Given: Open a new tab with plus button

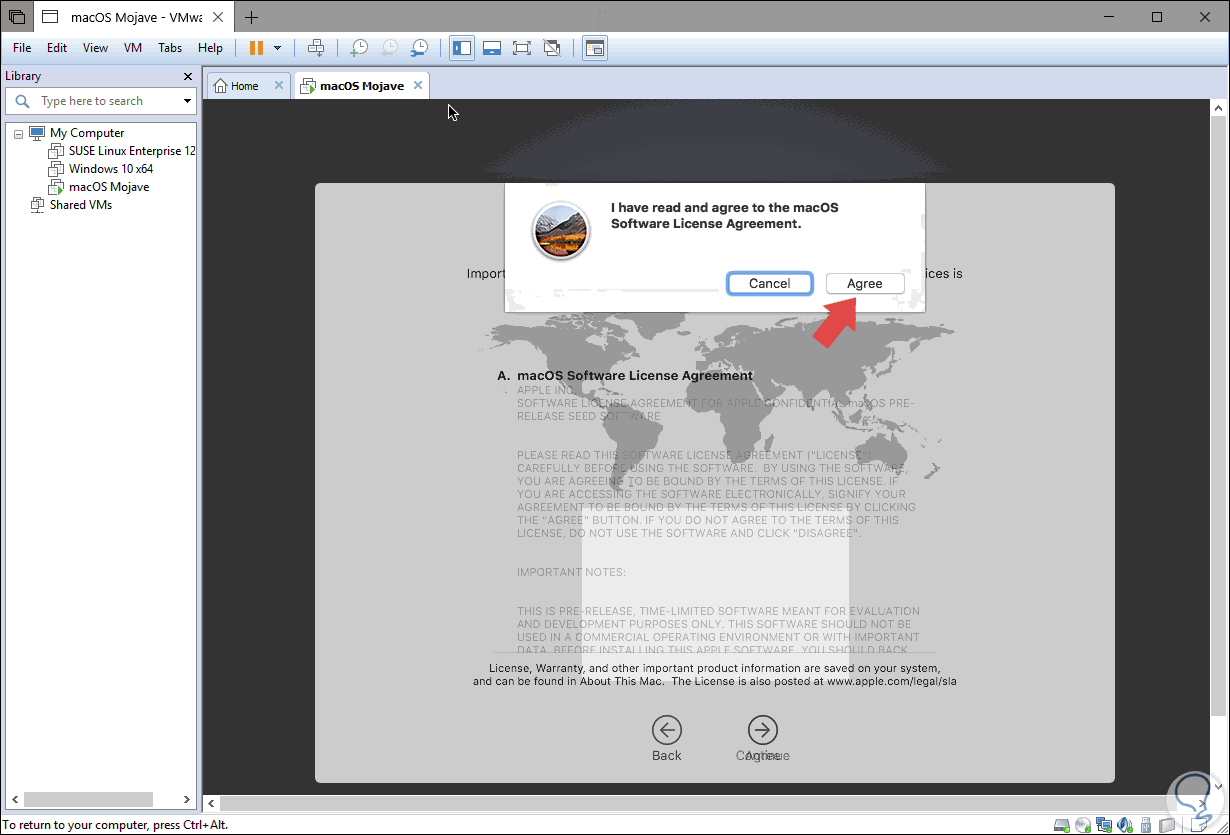Looking at the screenshot, I should tap(251, 17).
